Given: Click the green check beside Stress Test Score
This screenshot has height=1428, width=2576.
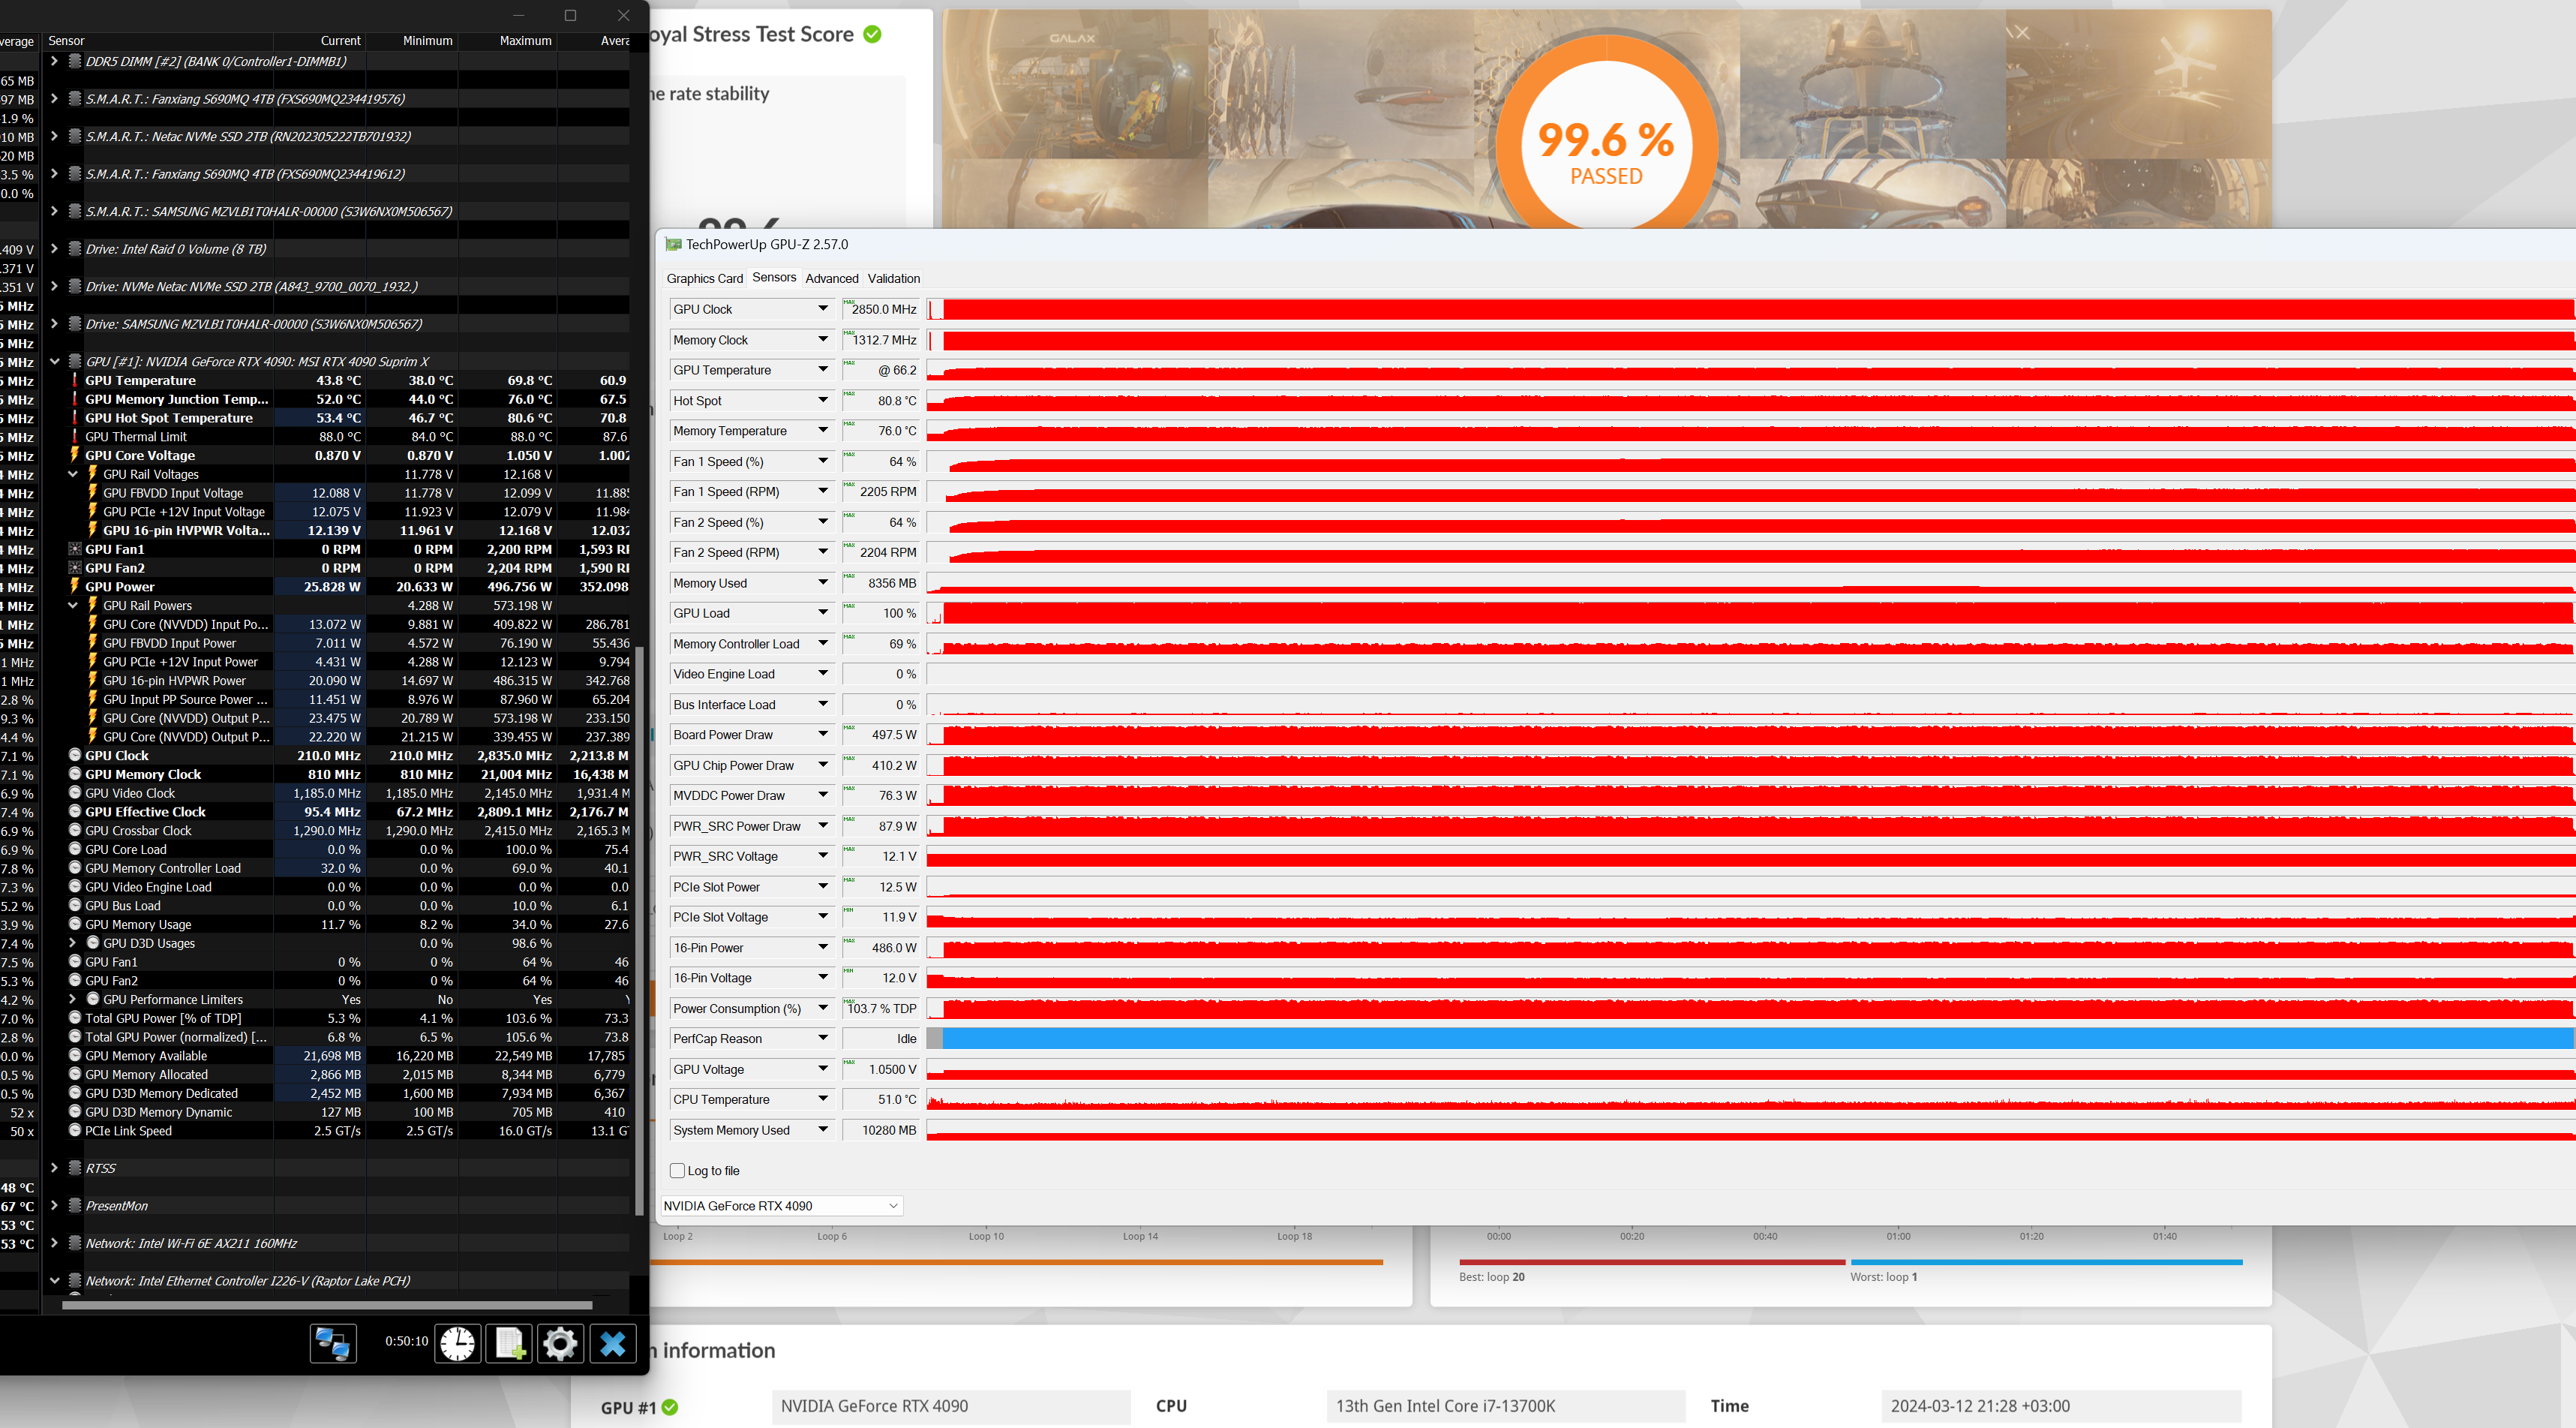Looking at the screenshot, I should [872, 34].
